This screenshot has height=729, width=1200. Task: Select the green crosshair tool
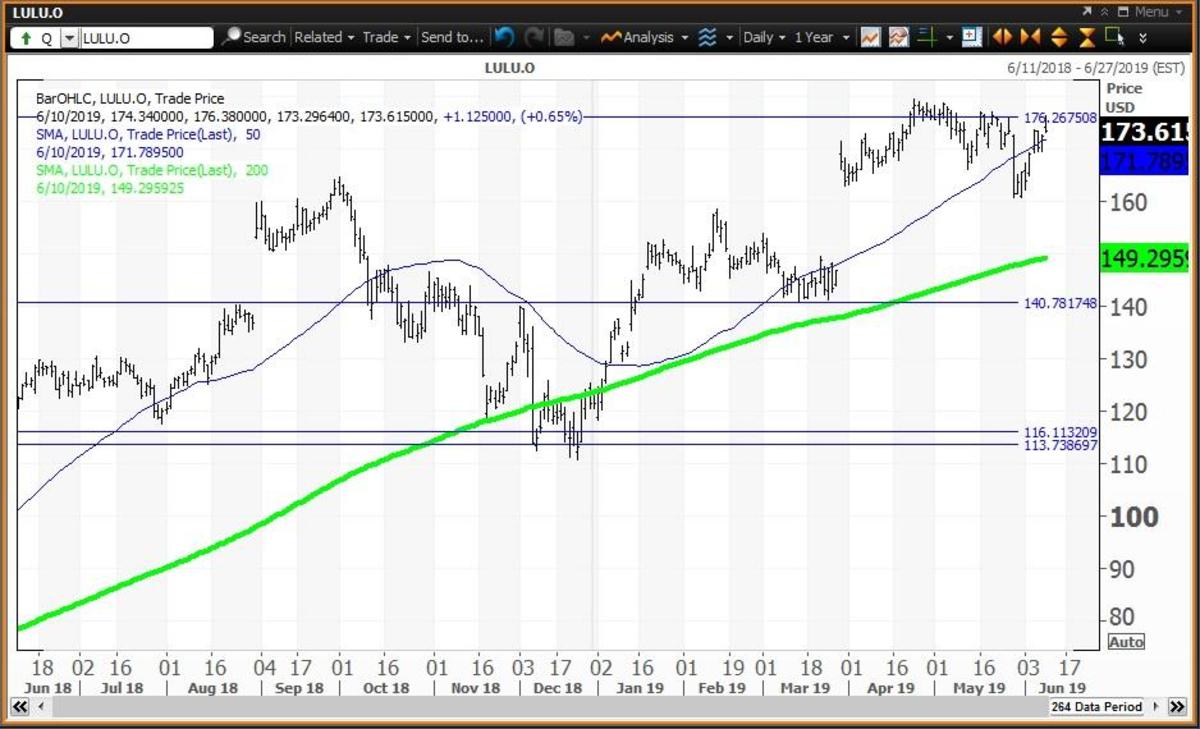coord(926,37)
